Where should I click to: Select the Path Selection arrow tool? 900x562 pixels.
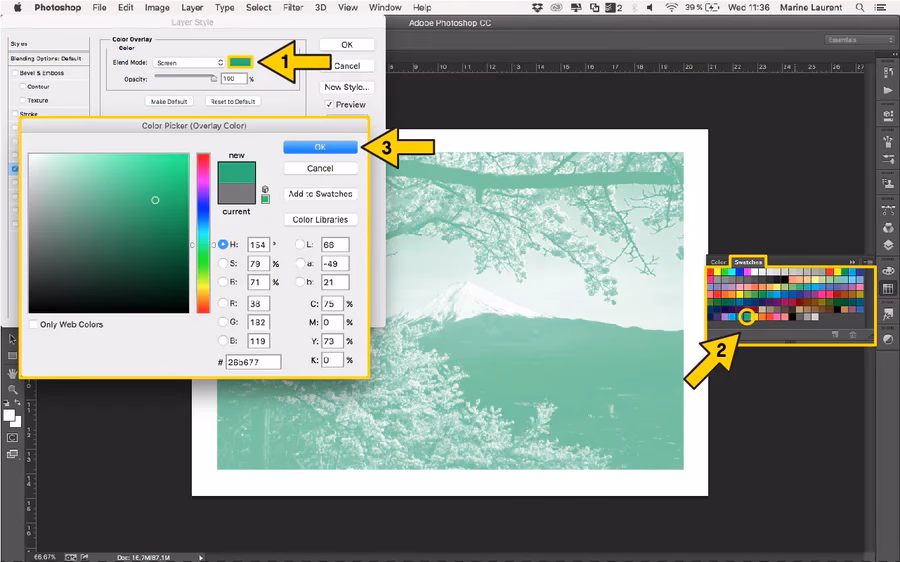[12, 339]
